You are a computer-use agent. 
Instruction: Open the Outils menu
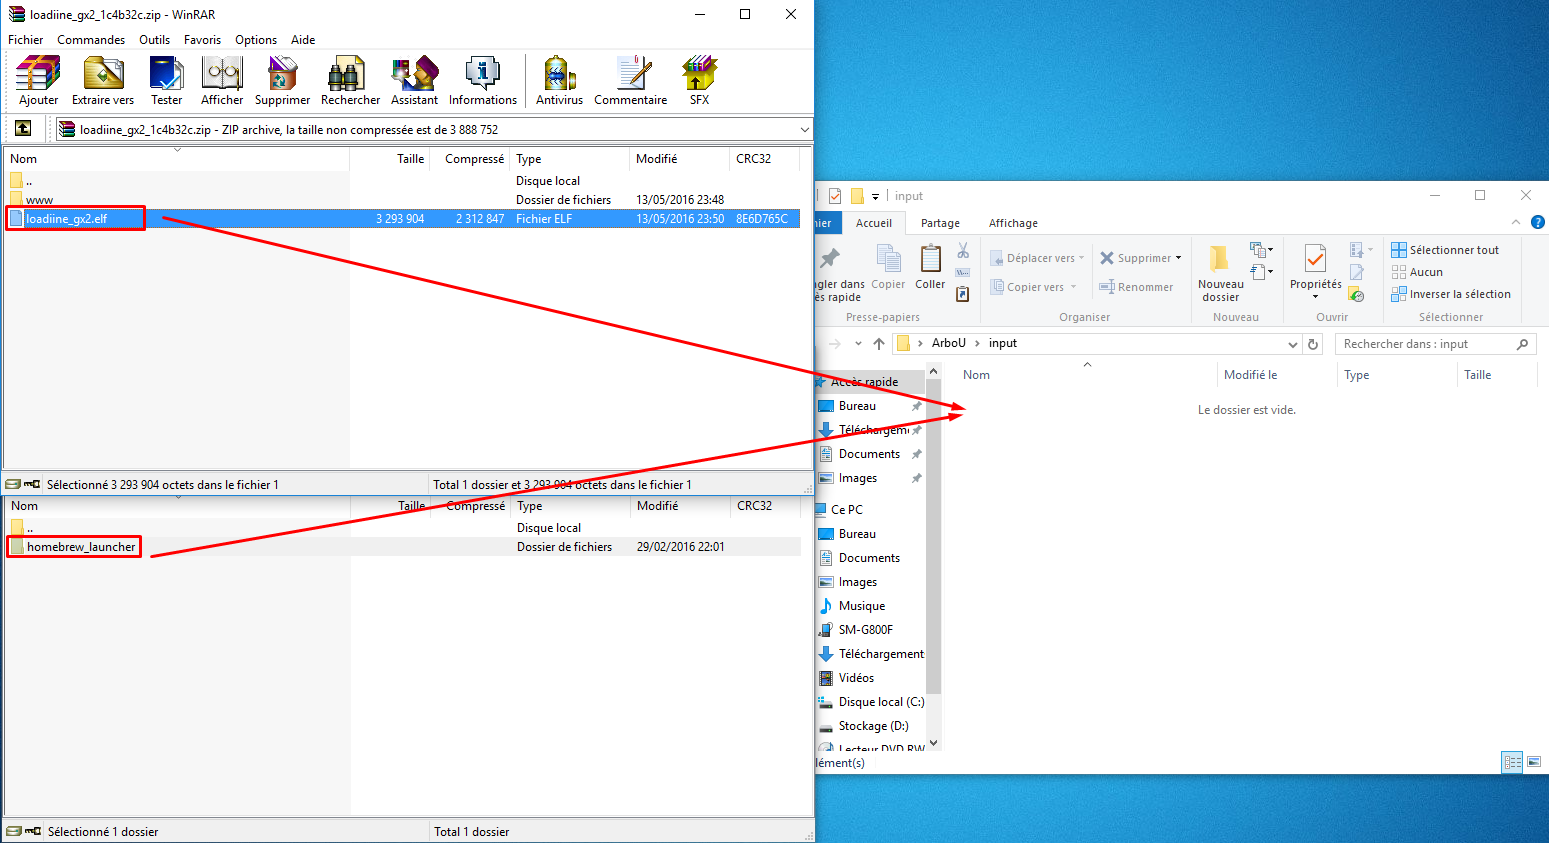point(154,40)
